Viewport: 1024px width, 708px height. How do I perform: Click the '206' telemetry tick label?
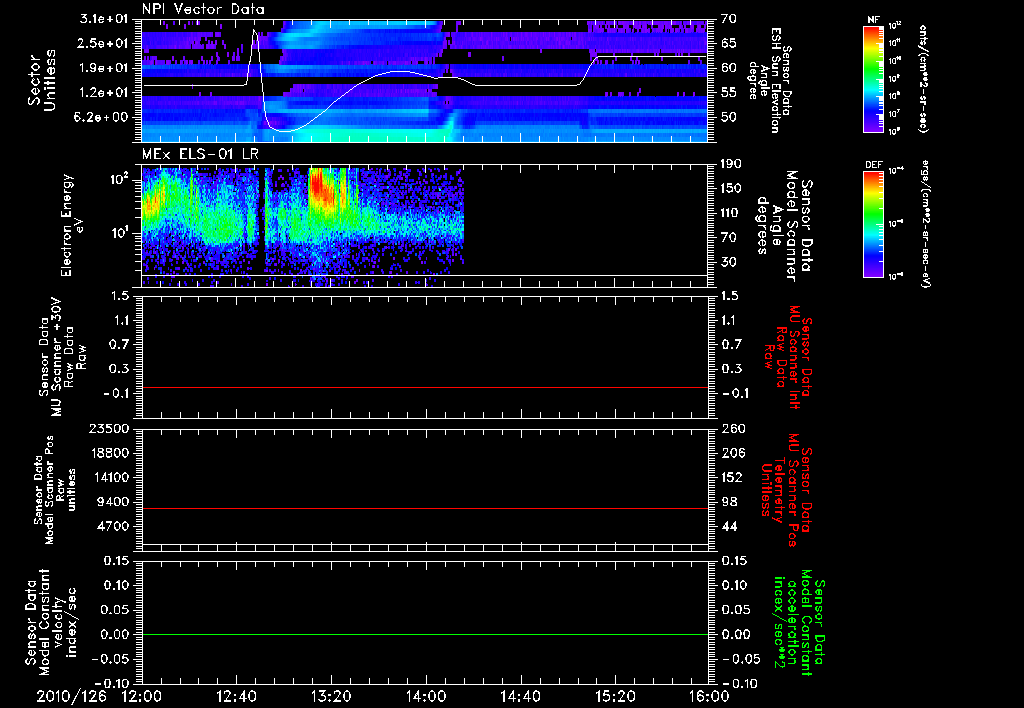733,453
